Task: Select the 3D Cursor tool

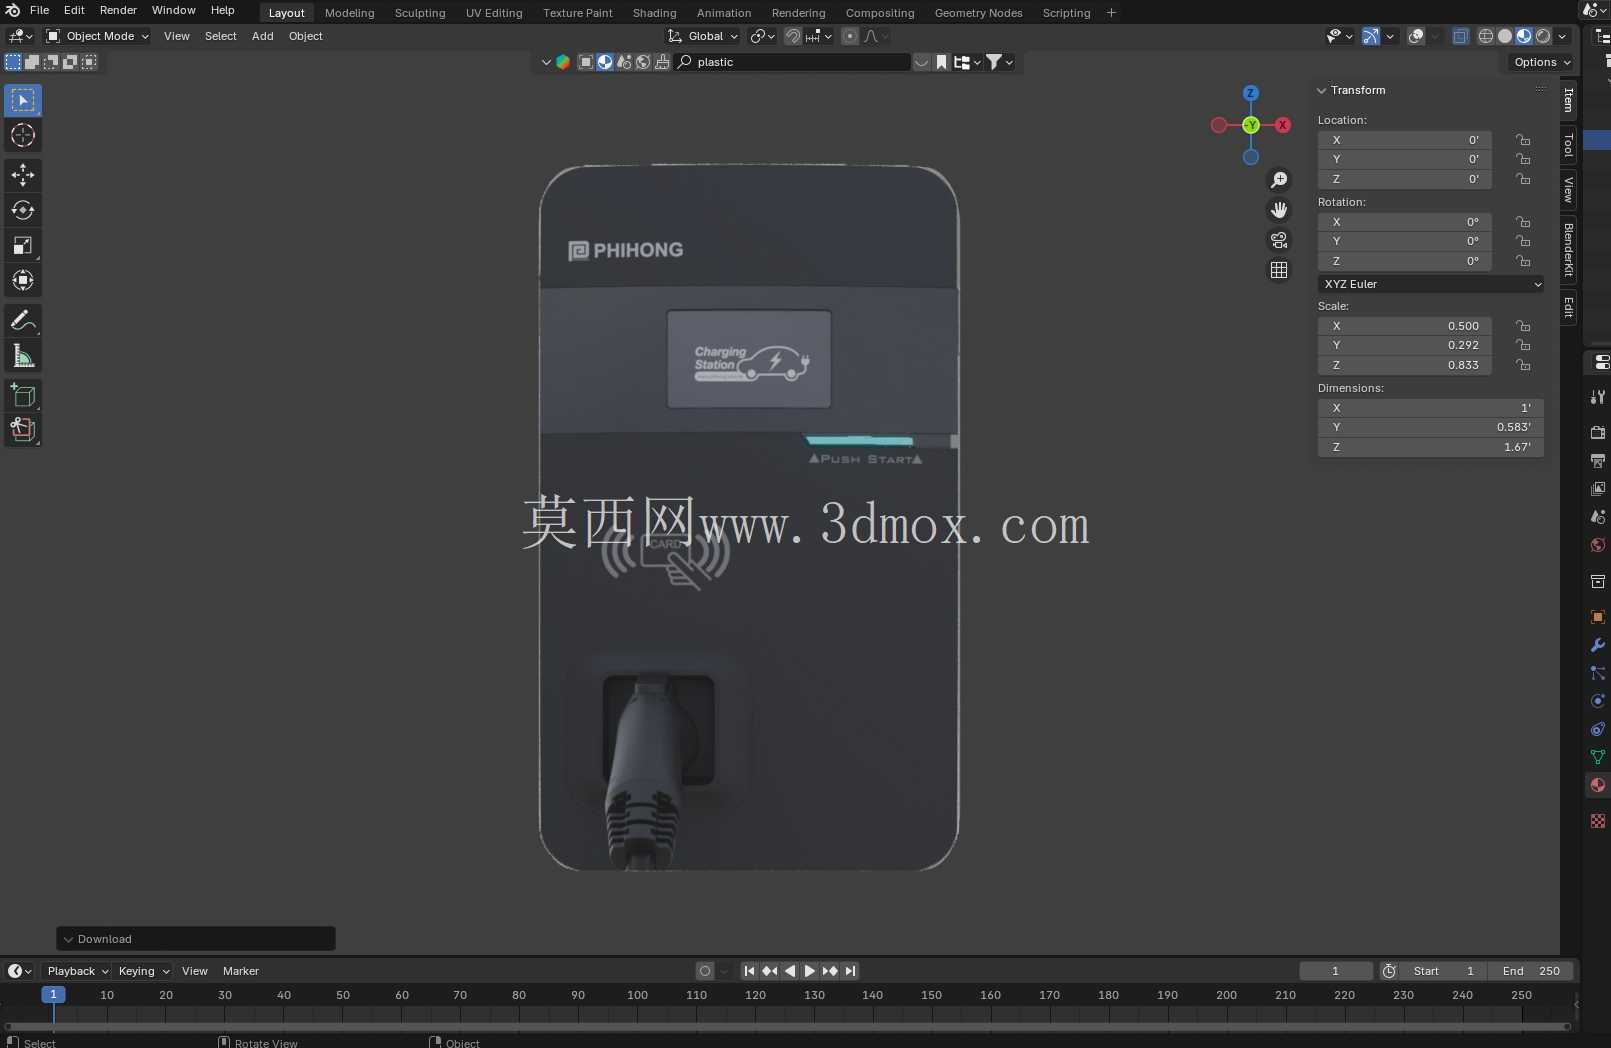Action: [x=23, y=135]
